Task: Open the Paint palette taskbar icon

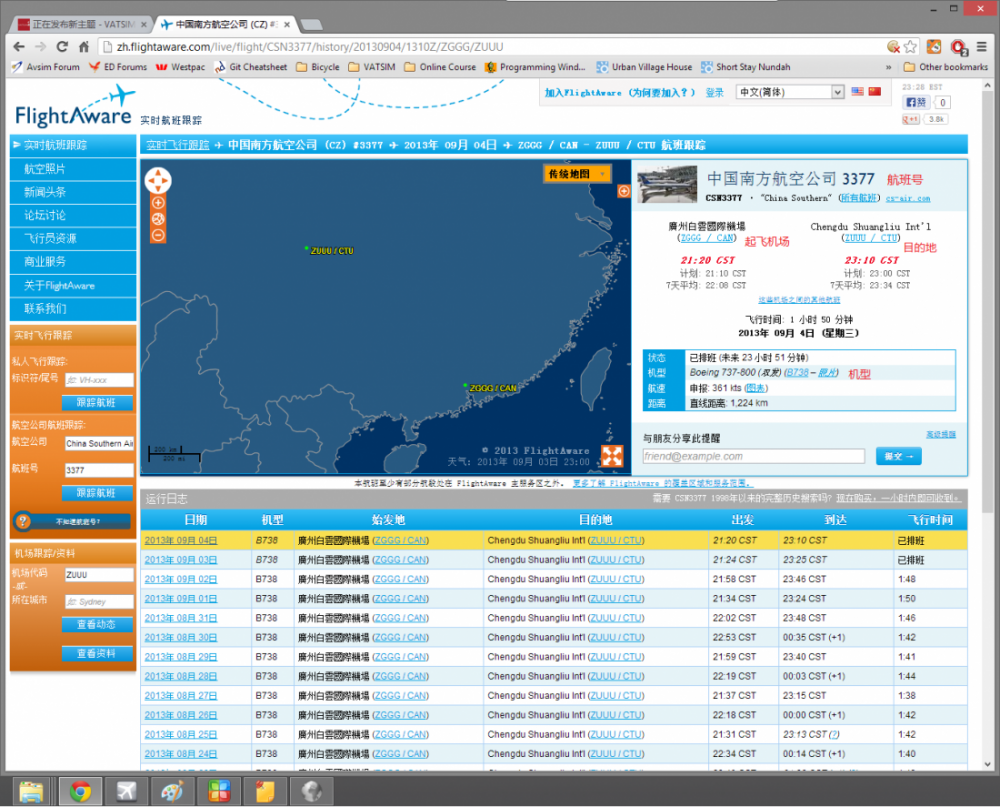Action: click(173, 791)
